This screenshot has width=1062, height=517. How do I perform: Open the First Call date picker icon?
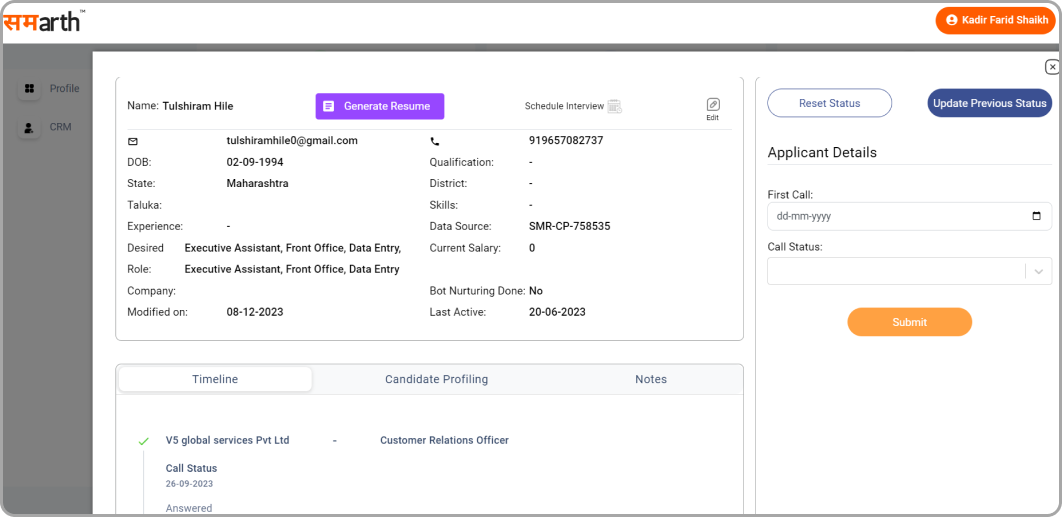pos(1036,216)
